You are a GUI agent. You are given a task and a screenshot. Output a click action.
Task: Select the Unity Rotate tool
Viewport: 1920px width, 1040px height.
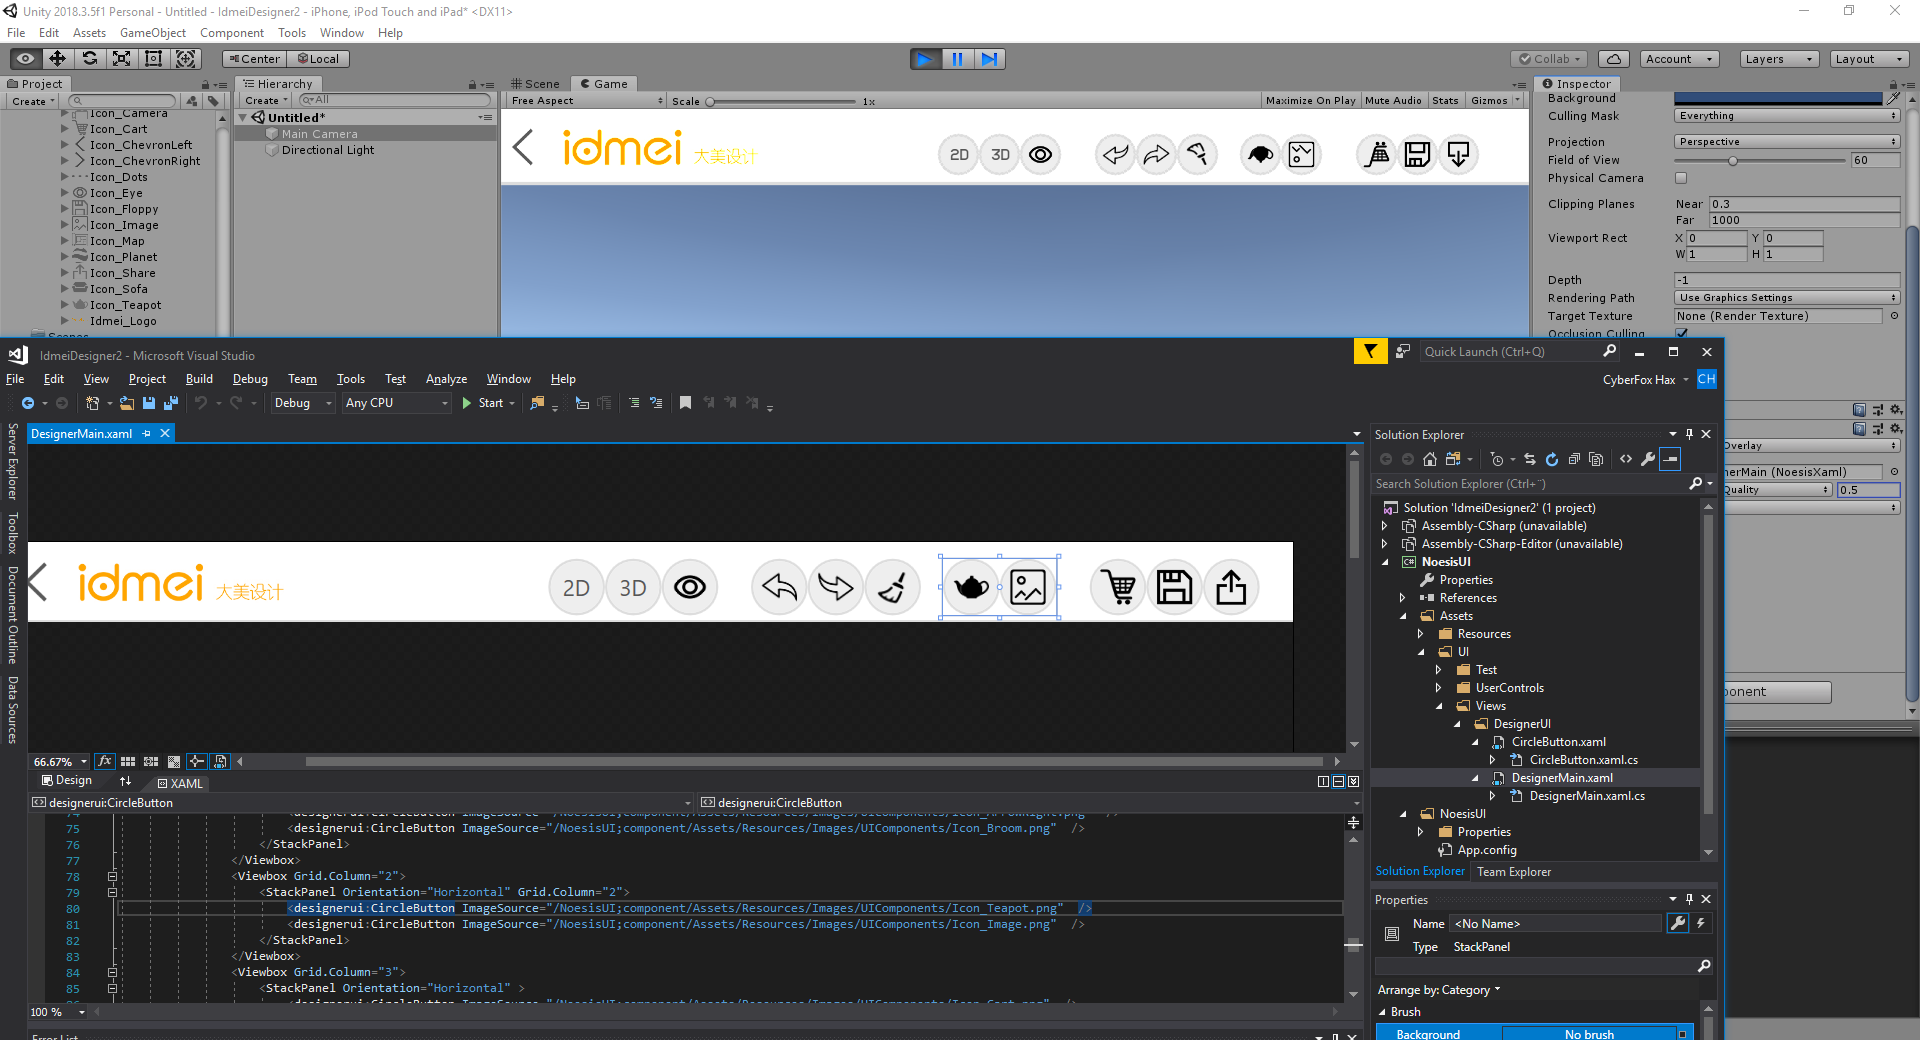tap(90, 59)
